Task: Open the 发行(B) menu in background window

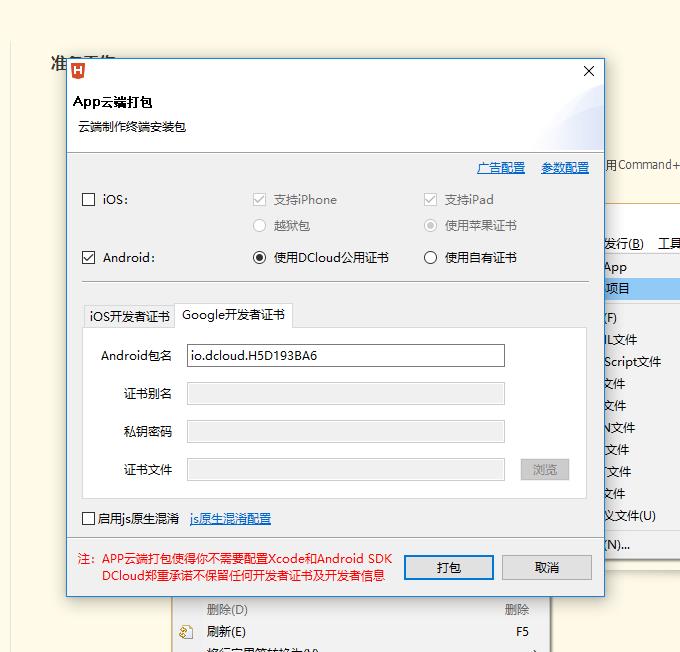Action: click(x=624, y=244)
